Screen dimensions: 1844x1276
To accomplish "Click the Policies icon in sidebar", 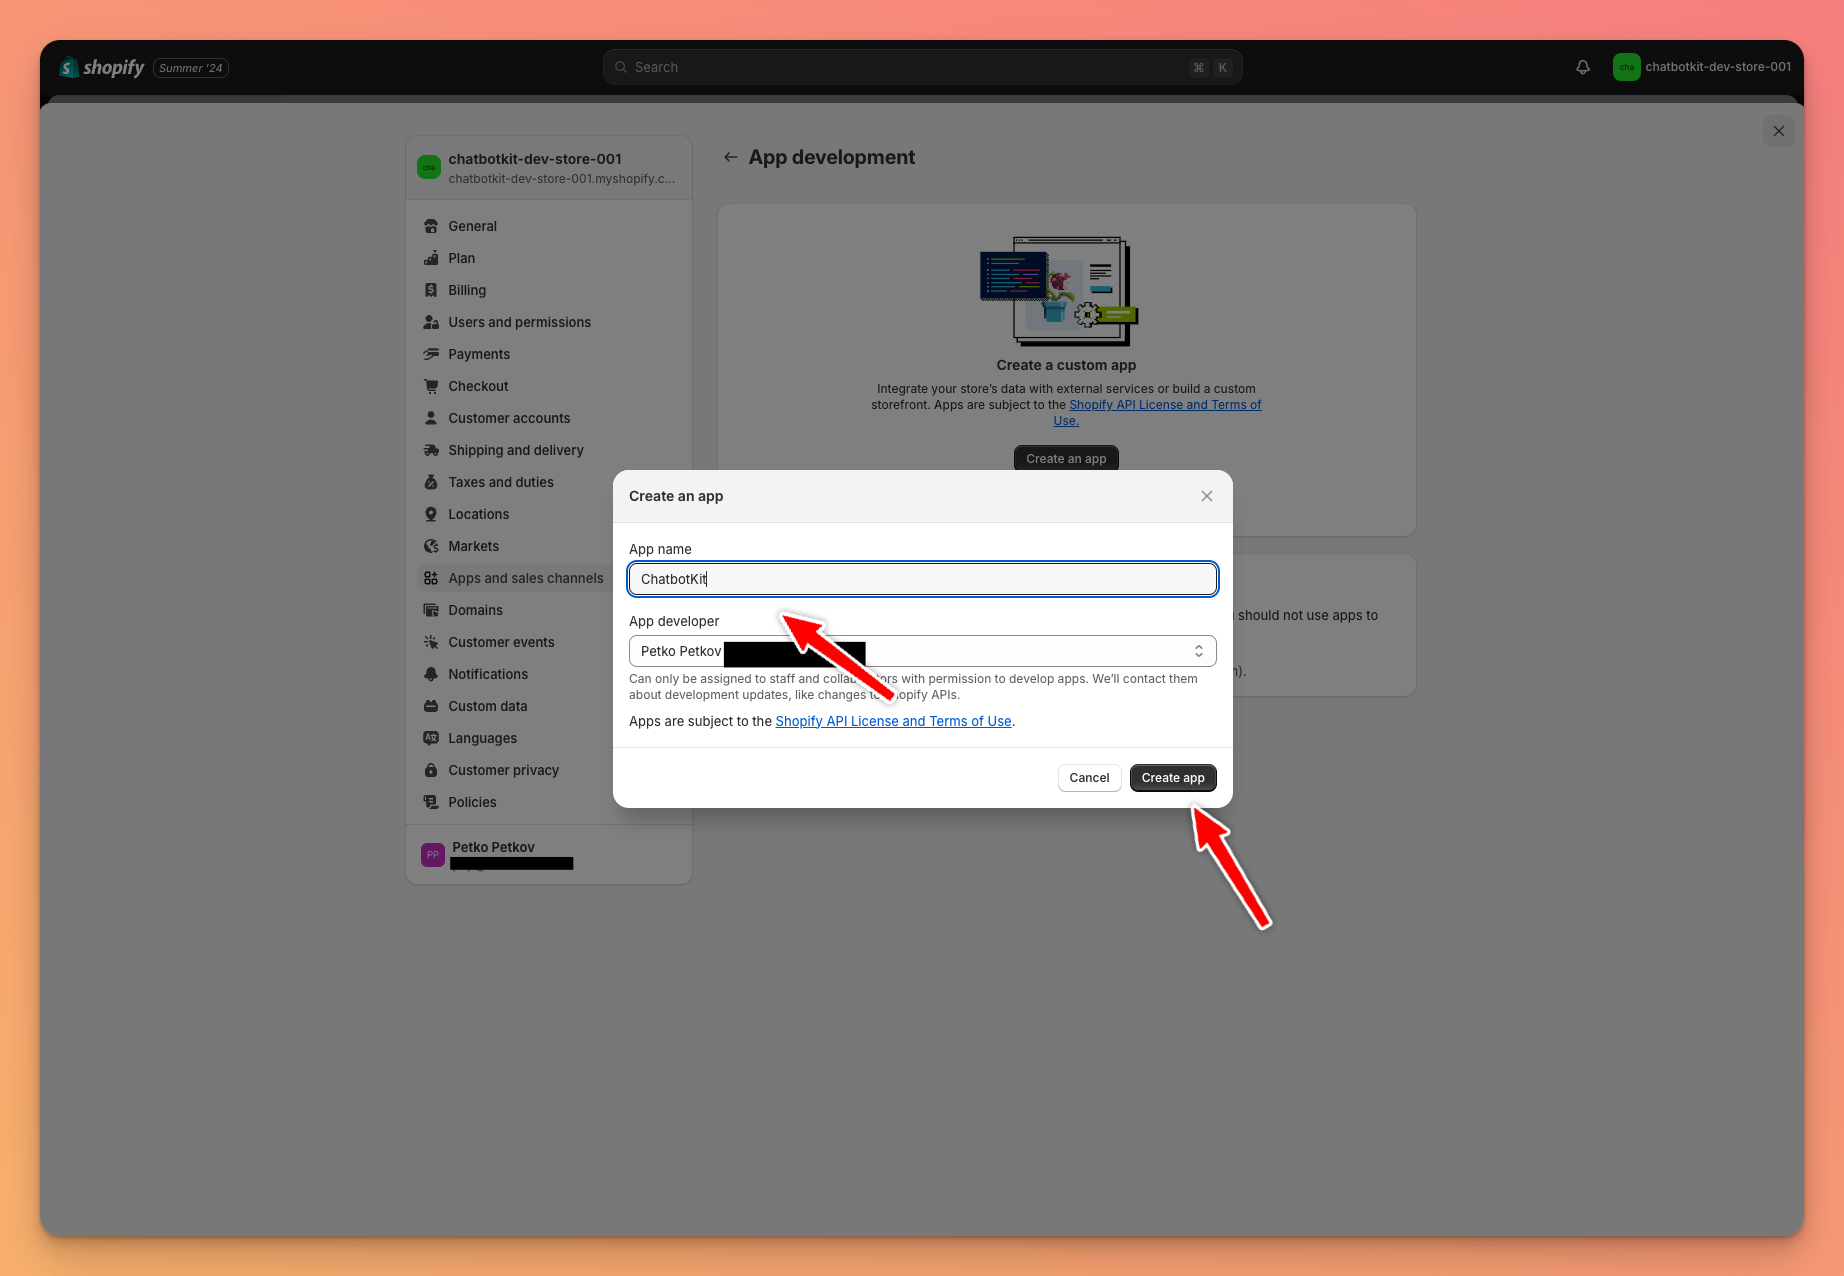I will tap(431, 802).
